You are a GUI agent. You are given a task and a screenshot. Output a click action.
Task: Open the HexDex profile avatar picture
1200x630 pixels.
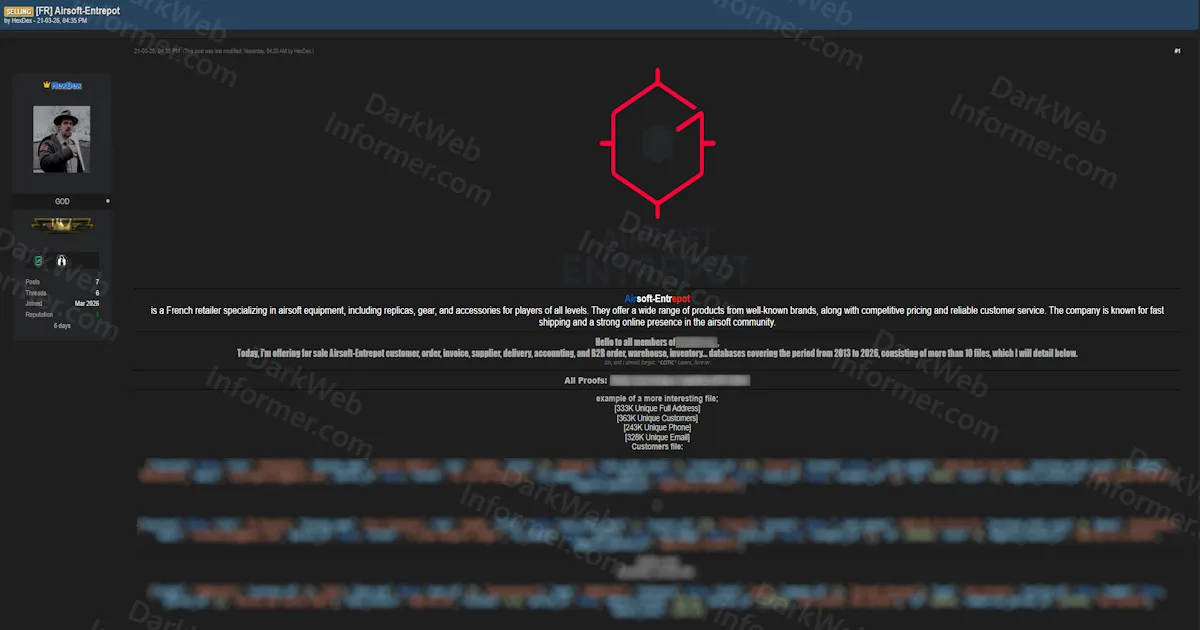[x=62, y=139]
